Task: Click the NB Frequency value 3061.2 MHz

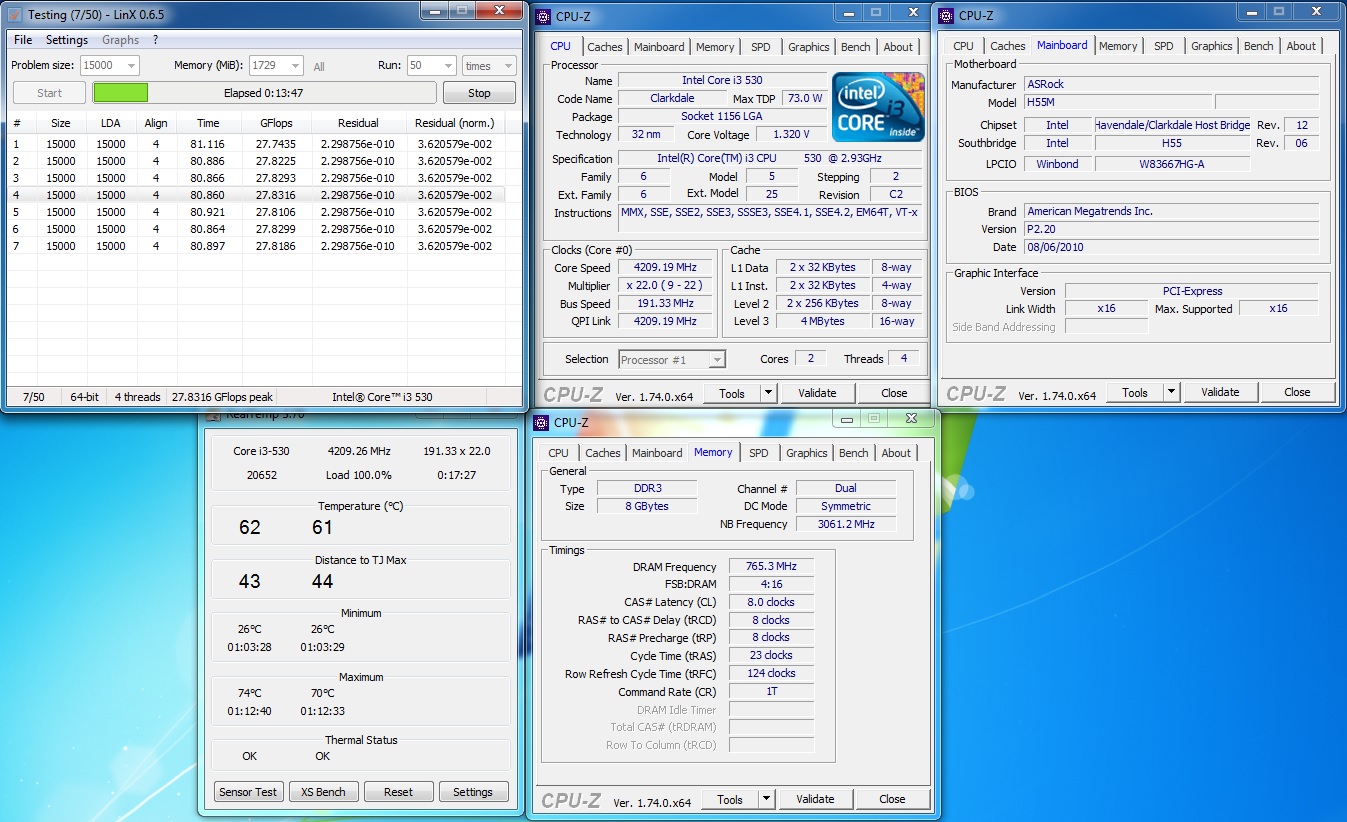Action: [847, 524]
